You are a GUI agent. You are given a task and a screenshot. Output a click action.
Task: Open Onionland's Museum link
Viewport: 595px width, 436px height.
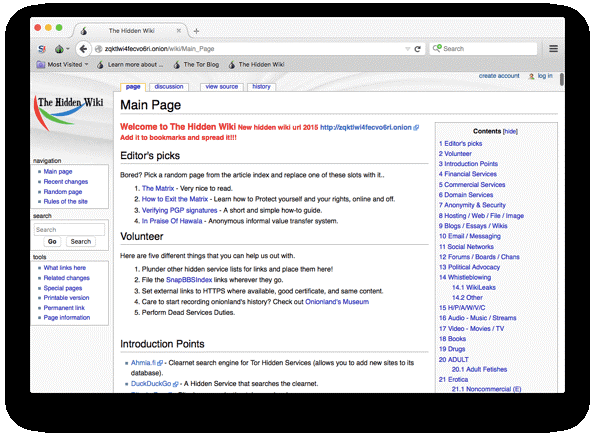pos(337,302)
